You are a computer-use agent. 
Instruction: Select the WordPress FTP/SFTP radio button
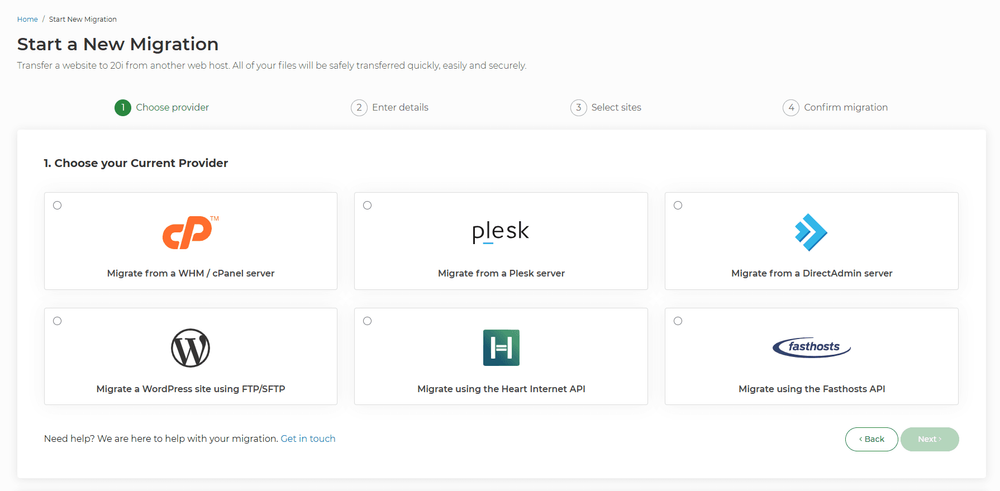pyautogui.click(x=57, y=321)
